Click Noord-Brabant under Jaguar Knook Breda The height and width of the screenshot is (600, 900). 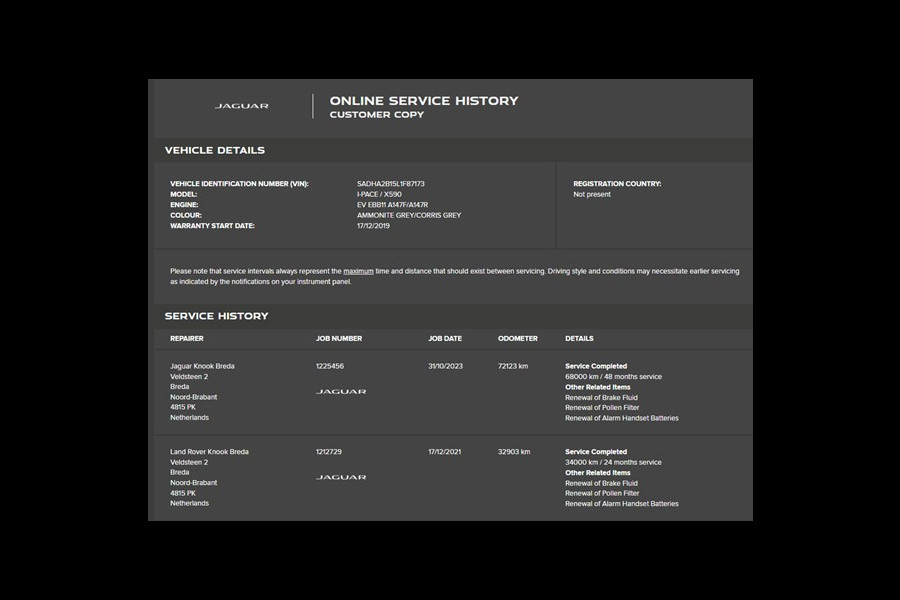pos(193,397)
